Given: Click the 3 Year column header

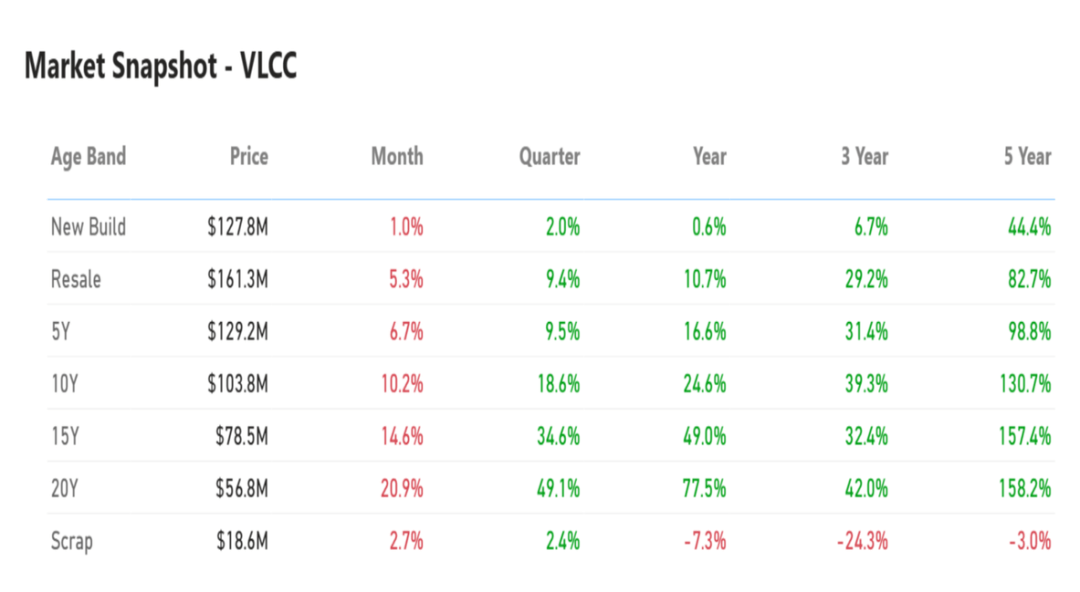Looking at the screenshot, I should point(864,157).
